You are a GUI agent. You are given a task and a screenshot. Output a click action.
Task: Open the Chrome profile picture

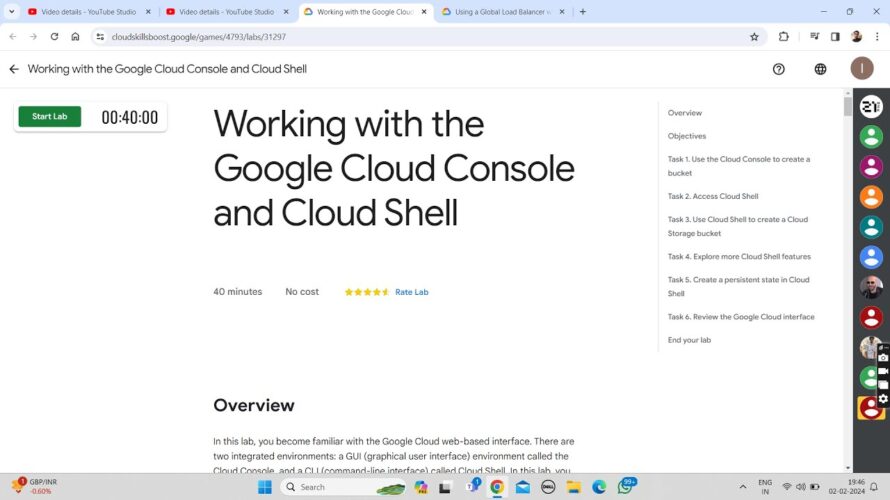tap(857, 37)
